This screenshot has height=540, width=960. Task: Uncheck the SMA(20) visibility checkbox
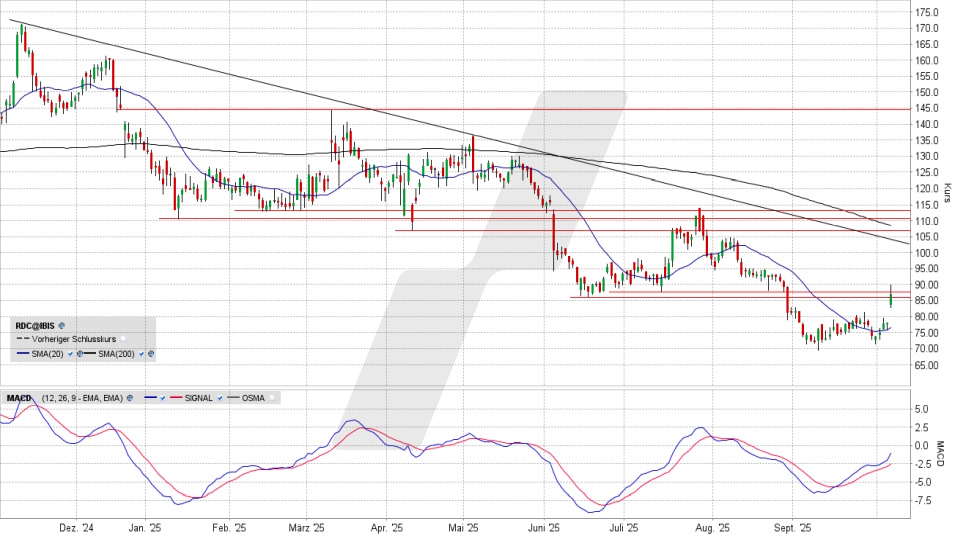(x=70, y=354)
